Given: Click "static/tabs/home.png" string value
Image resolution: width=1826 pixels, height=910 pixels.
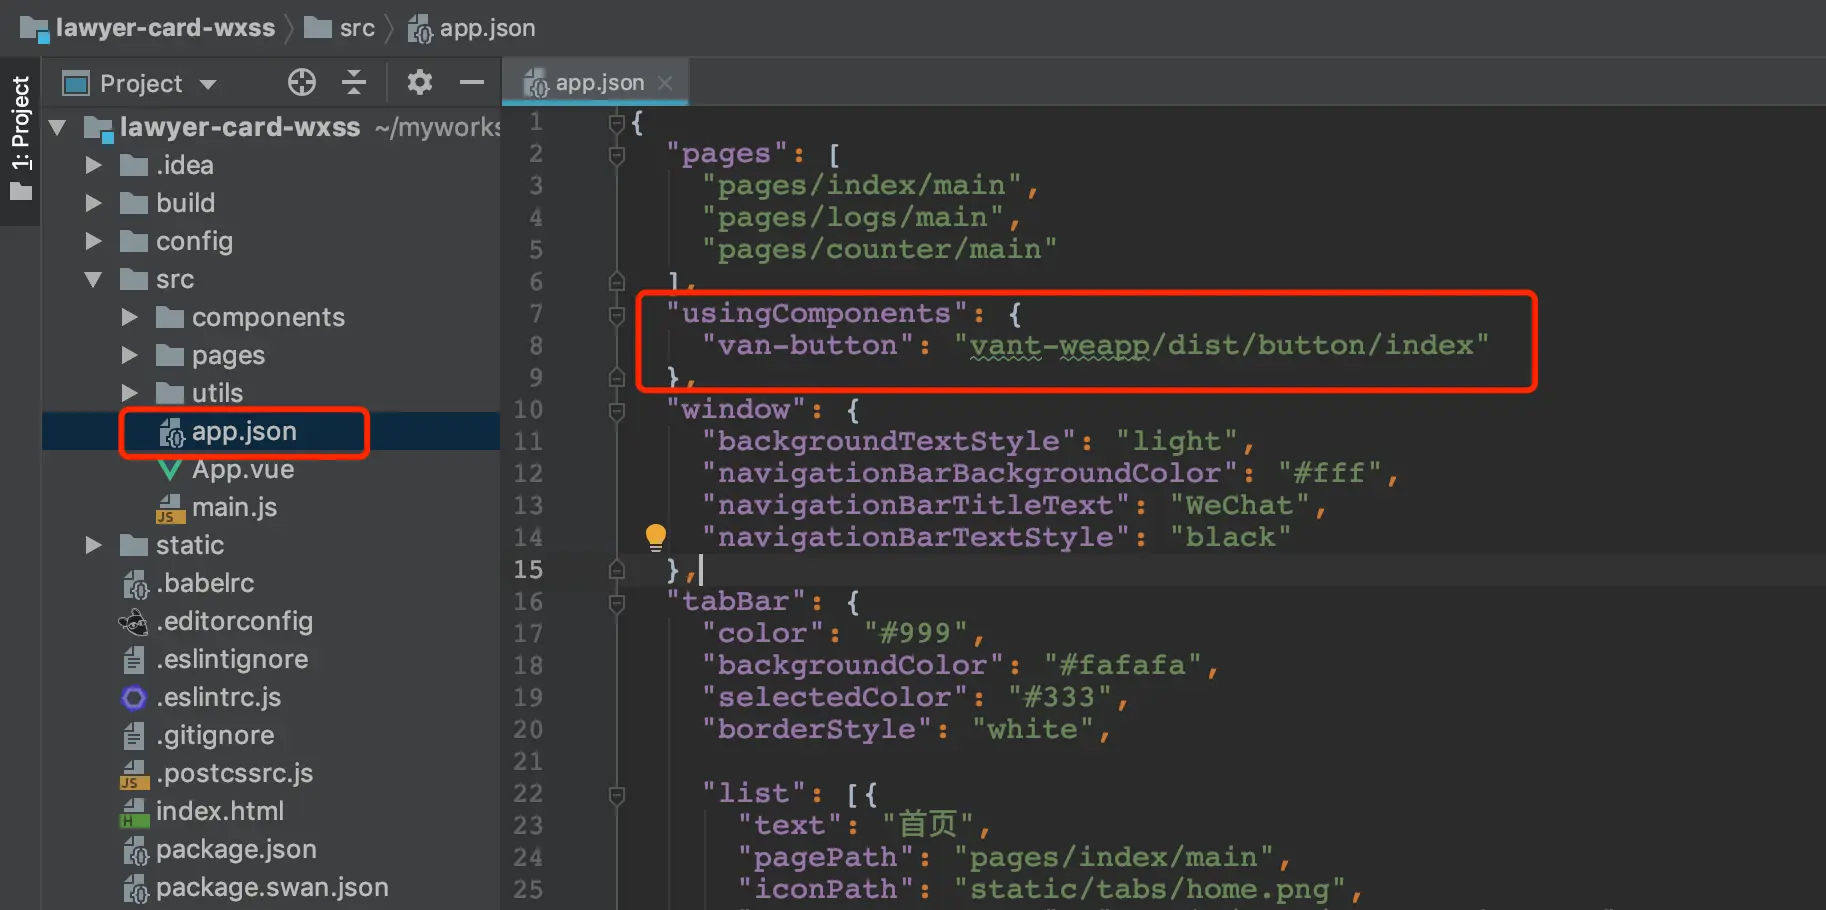Looking at the screenshot, I should pos(1150,890).
